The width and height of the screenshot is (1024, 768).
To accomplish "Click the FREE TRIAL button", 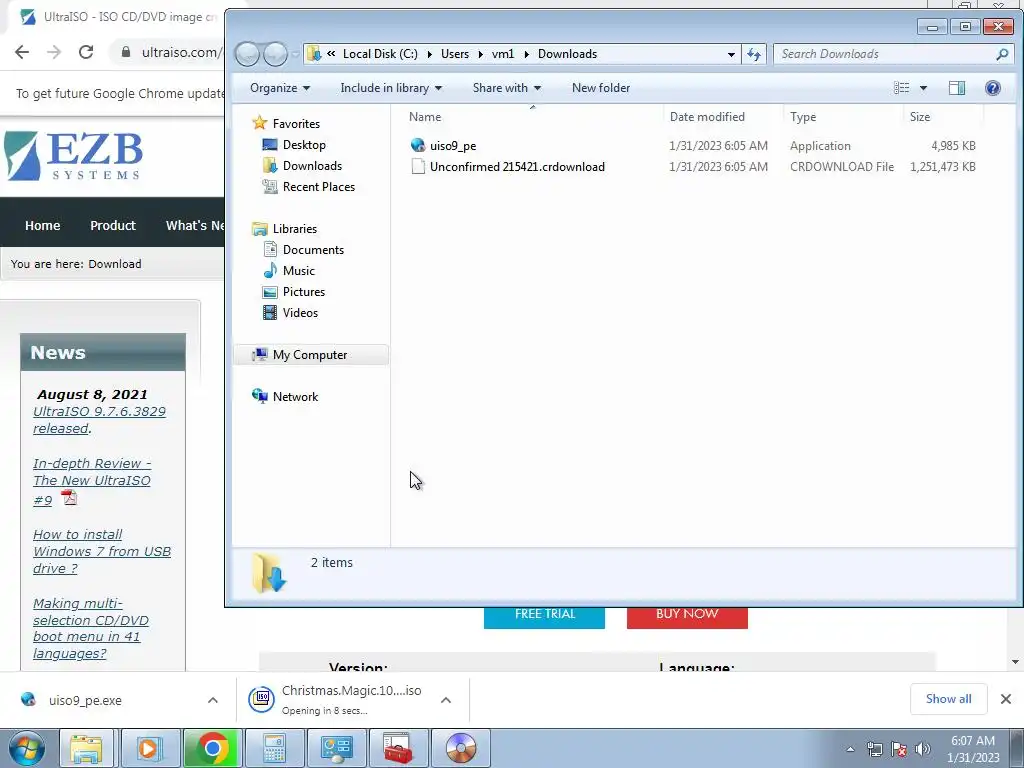I will click(x=545, y=616).
